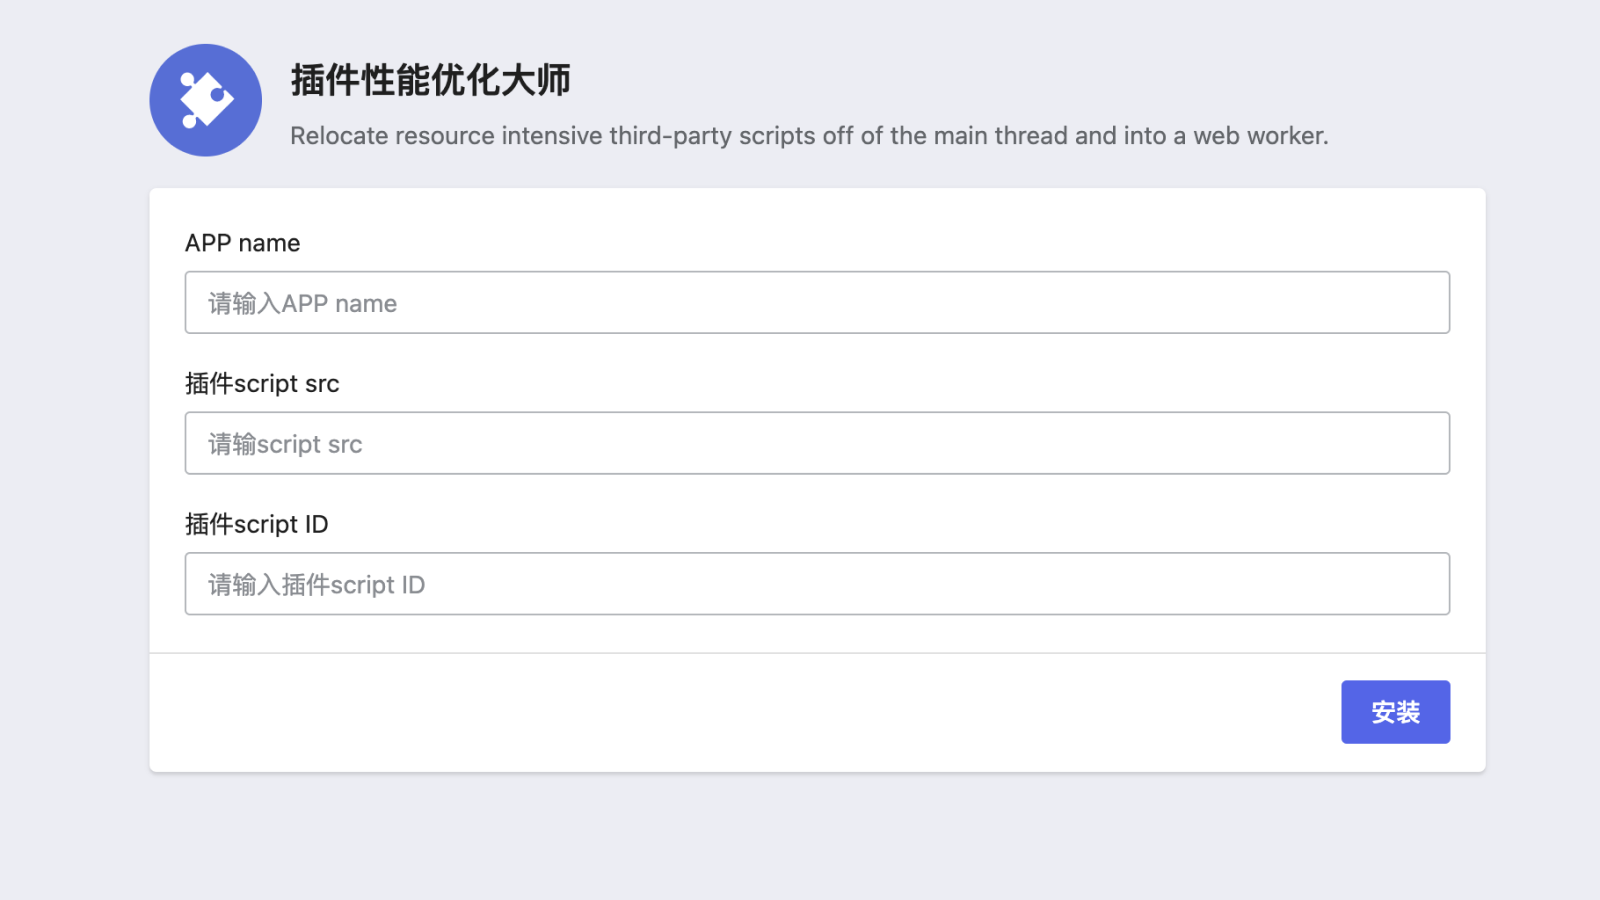1600x900 pixels.
Task: Click the "插件script src" field label
Action: tap(262, 384)
